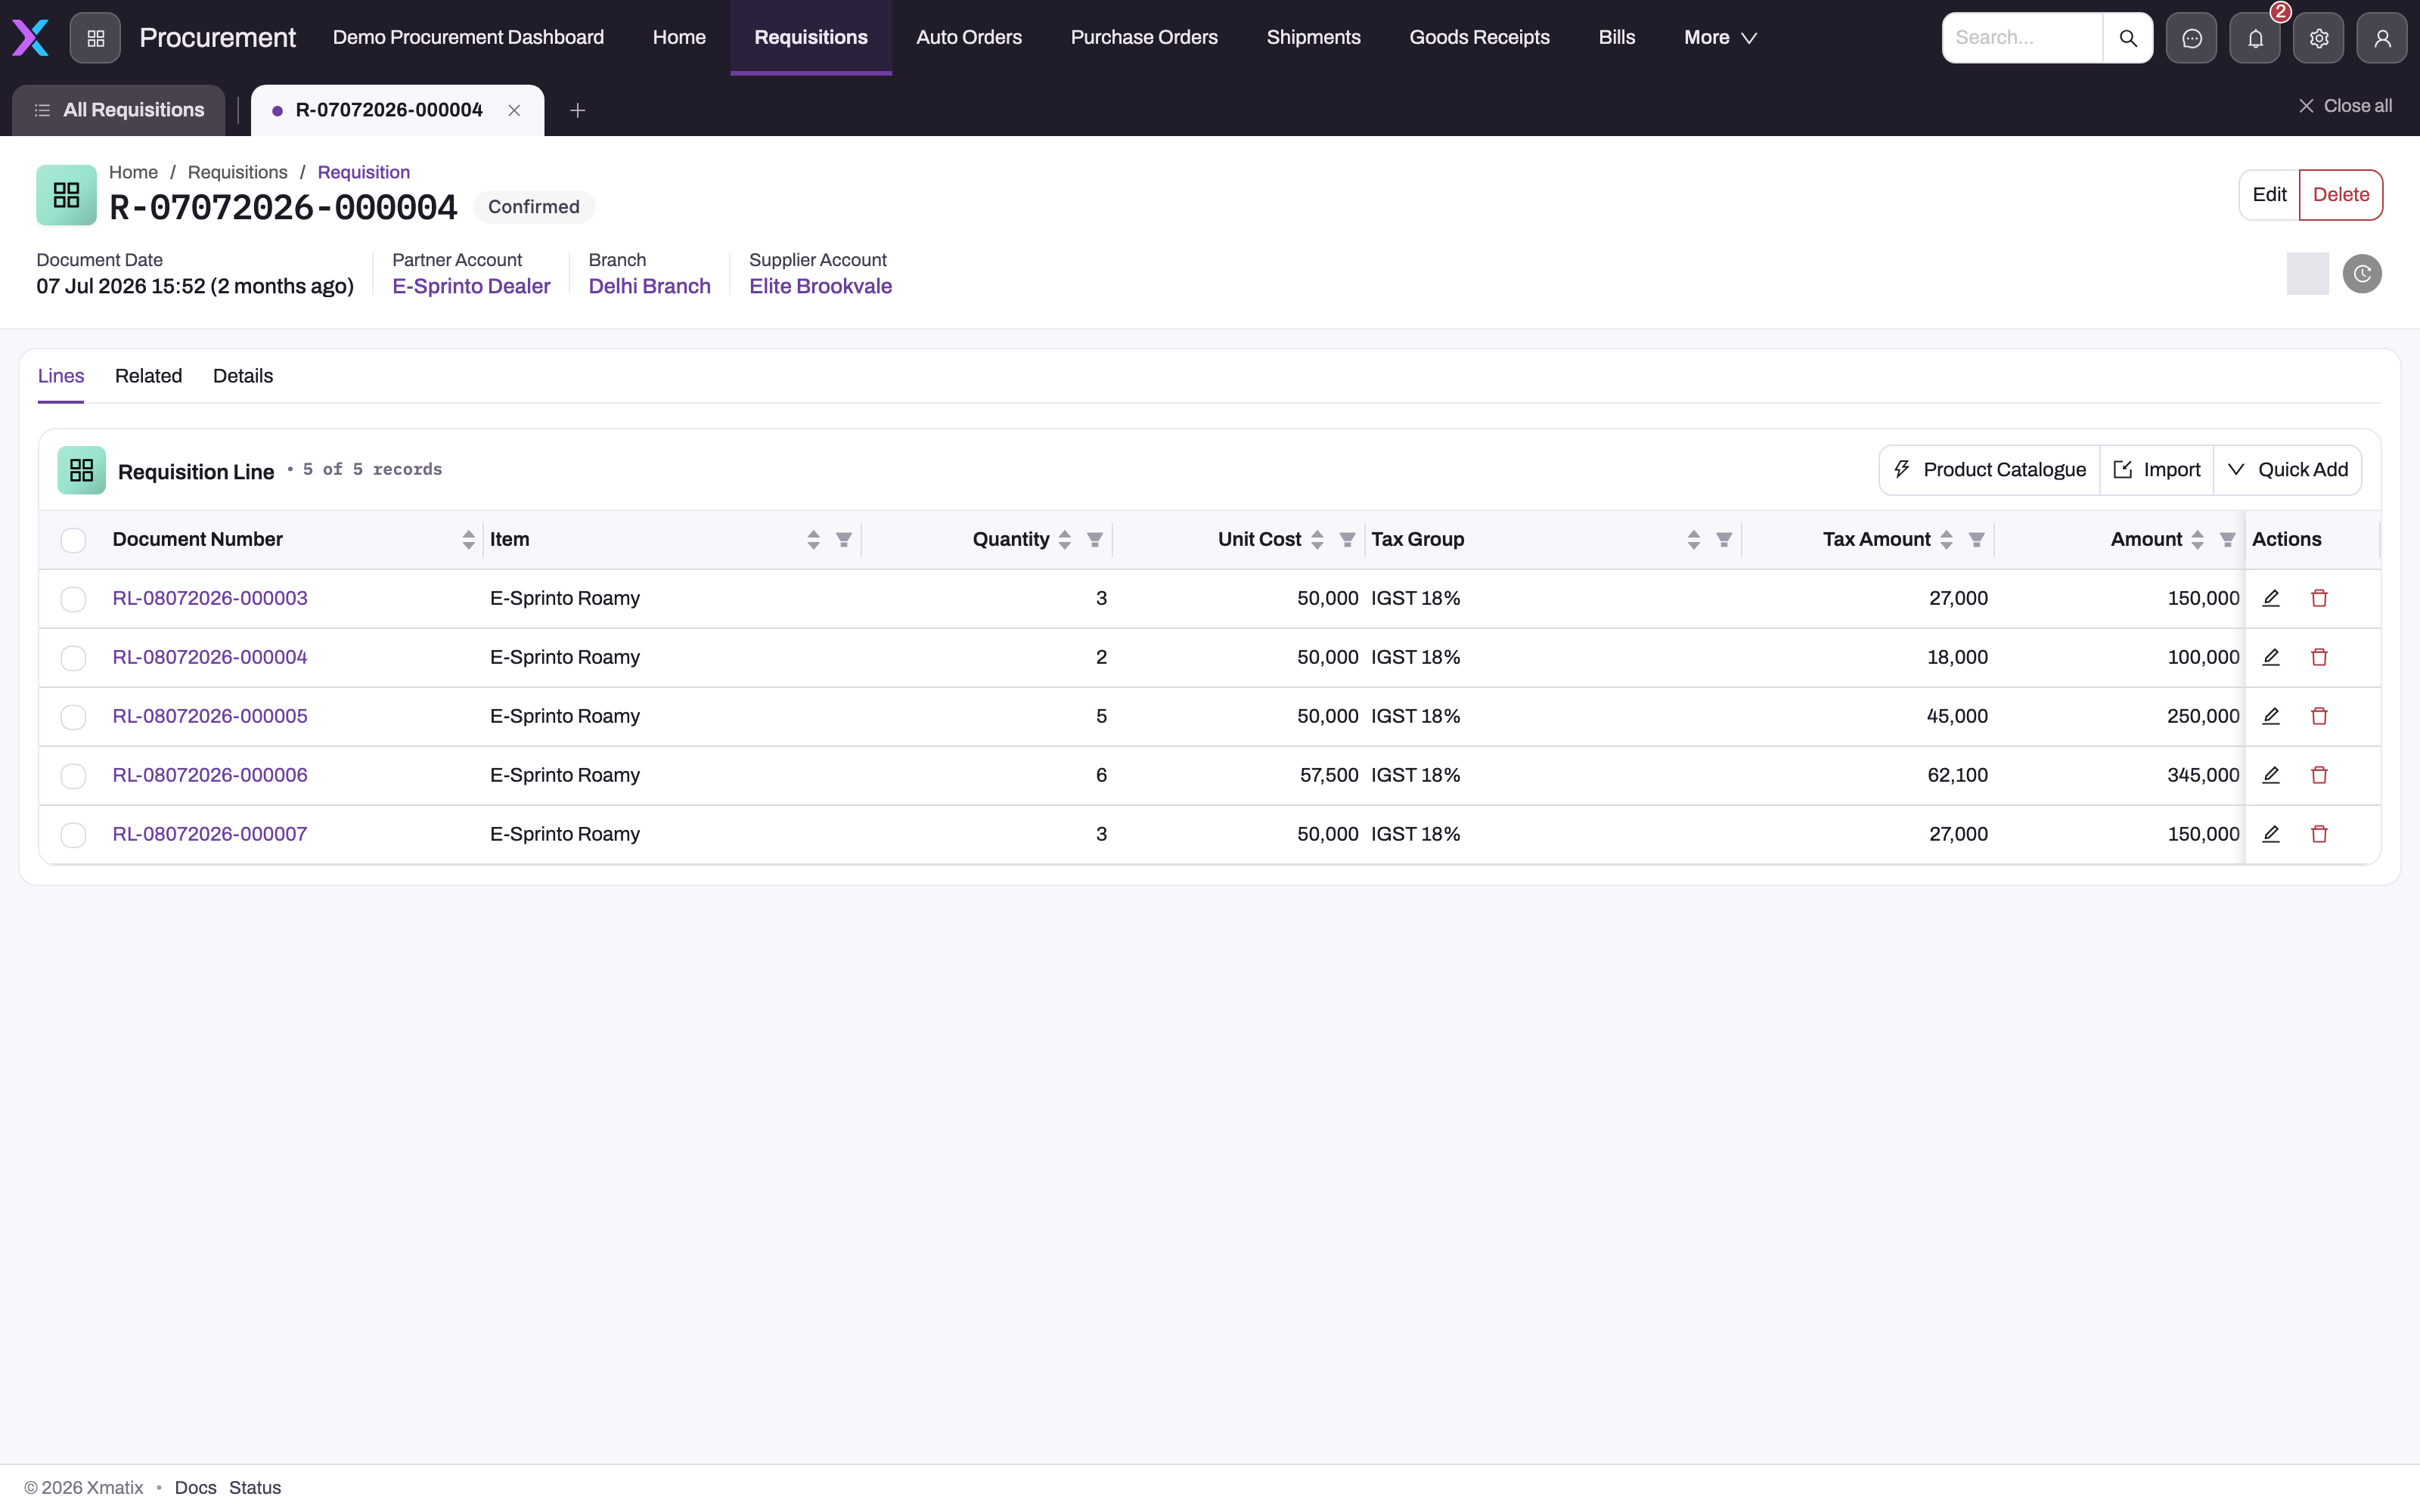Image resolution: width=2420 pixels, height=1512 pixels.
Task: Filter the Tax Amount column
Action: click(x=1976, y=540)
